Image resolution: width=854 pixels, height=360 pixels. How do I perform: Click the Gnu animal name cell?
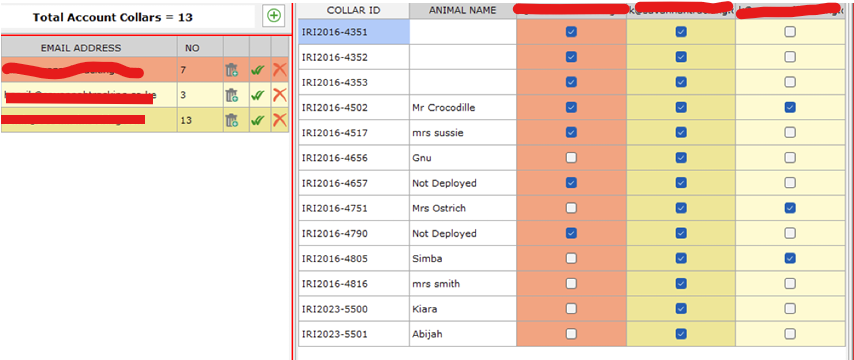coord(463,158)
